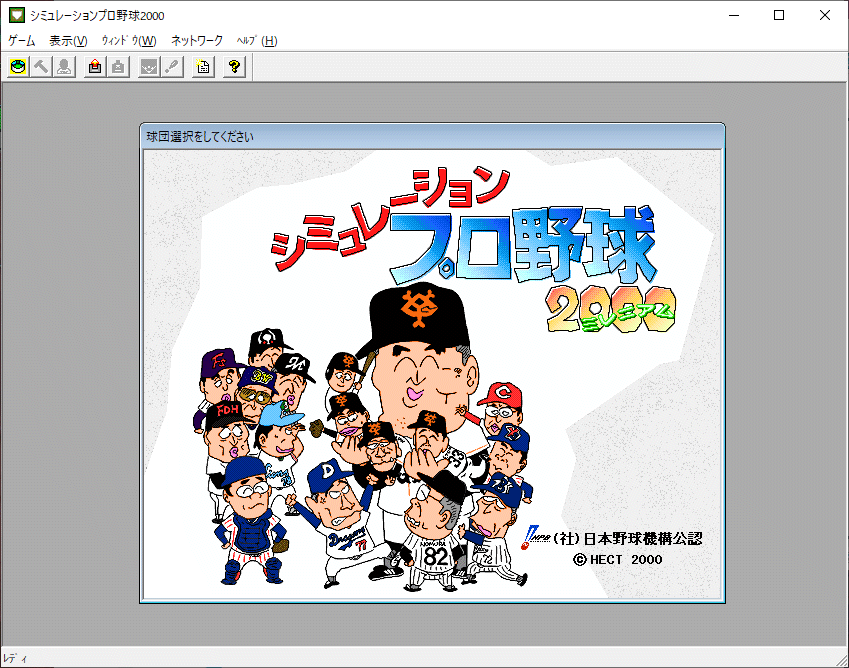The width and height of the screenshot is (849, 668).
Task: Click the document sheet toolbar icon
Action: click(x=203, y=67)
